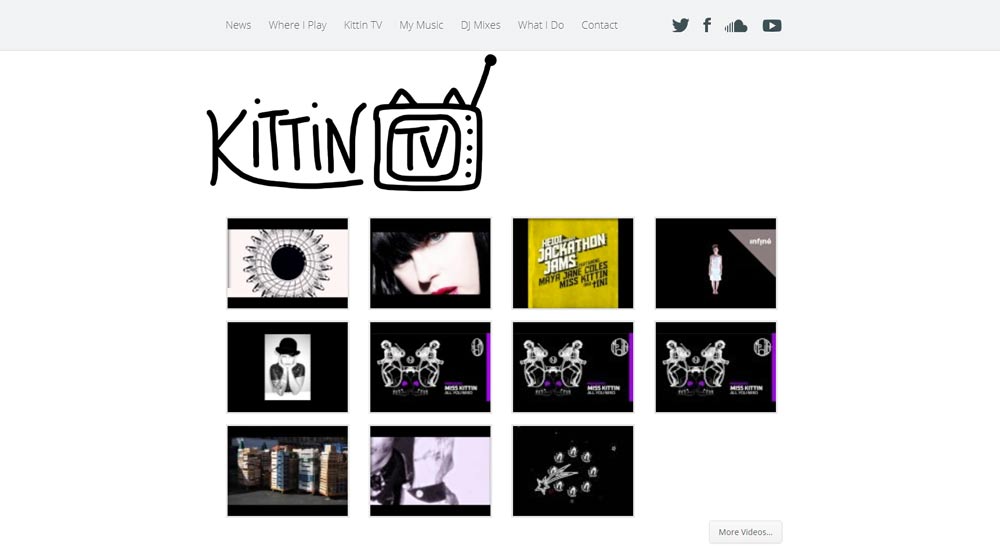Open the pale purple studded cuff video
Viewport: 1000px width, 556px height.
430,471
